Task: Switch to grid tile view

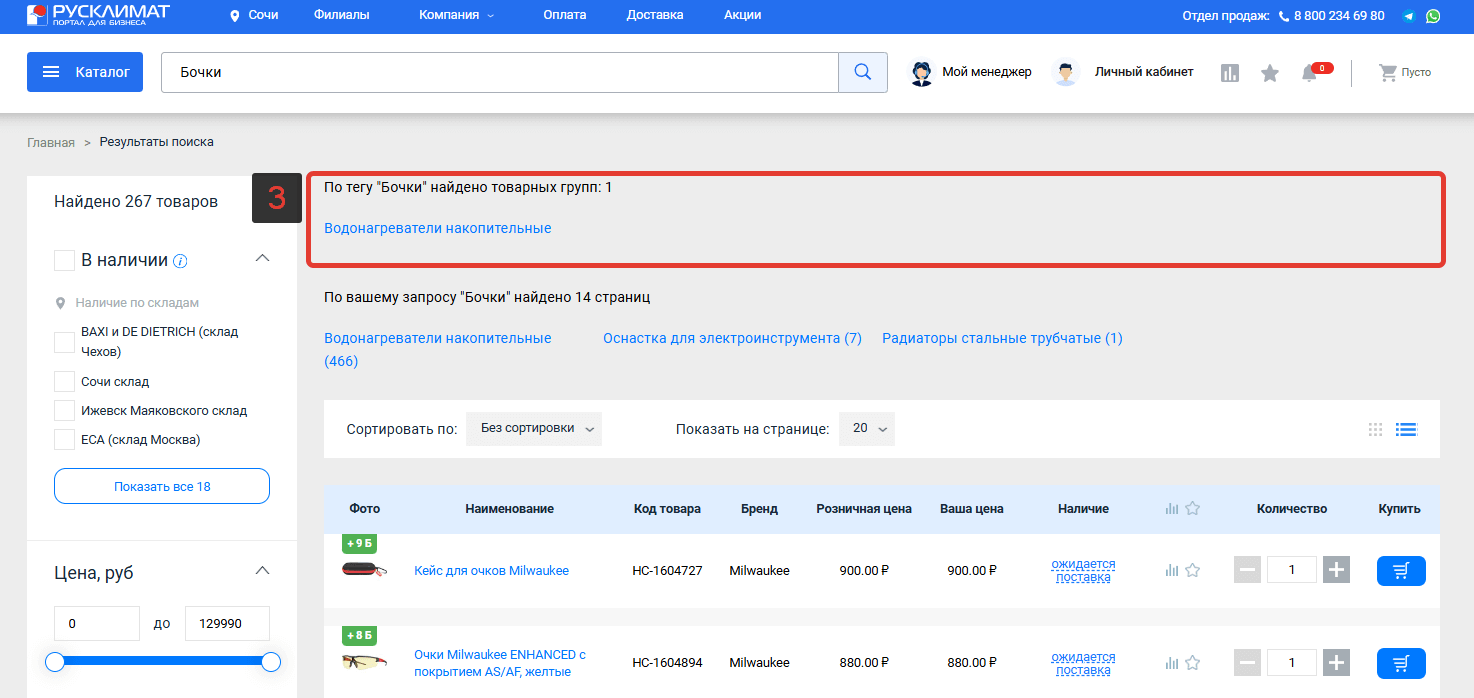Action: [x=1376, y=430]
